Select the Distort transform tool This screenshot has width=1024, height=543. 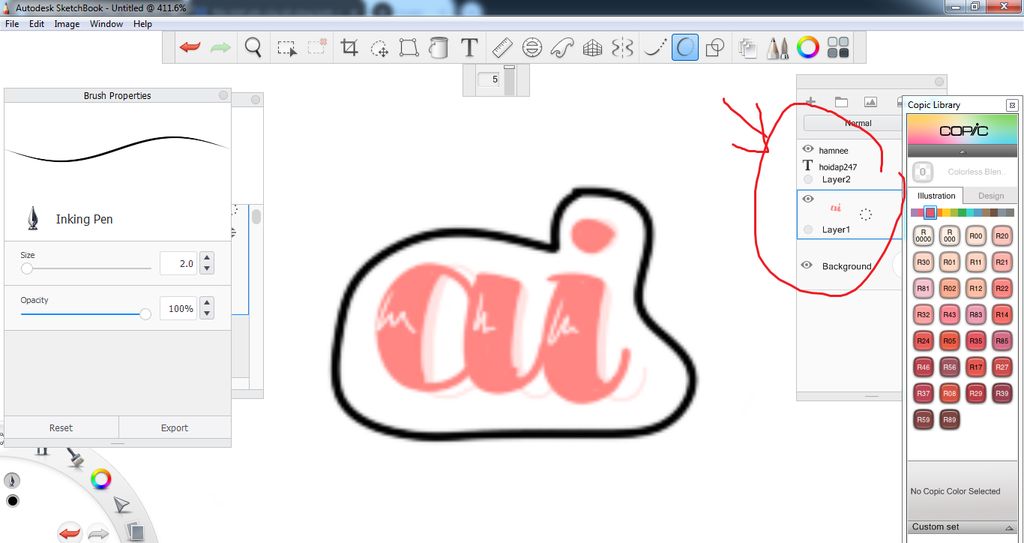click(409, 48)
